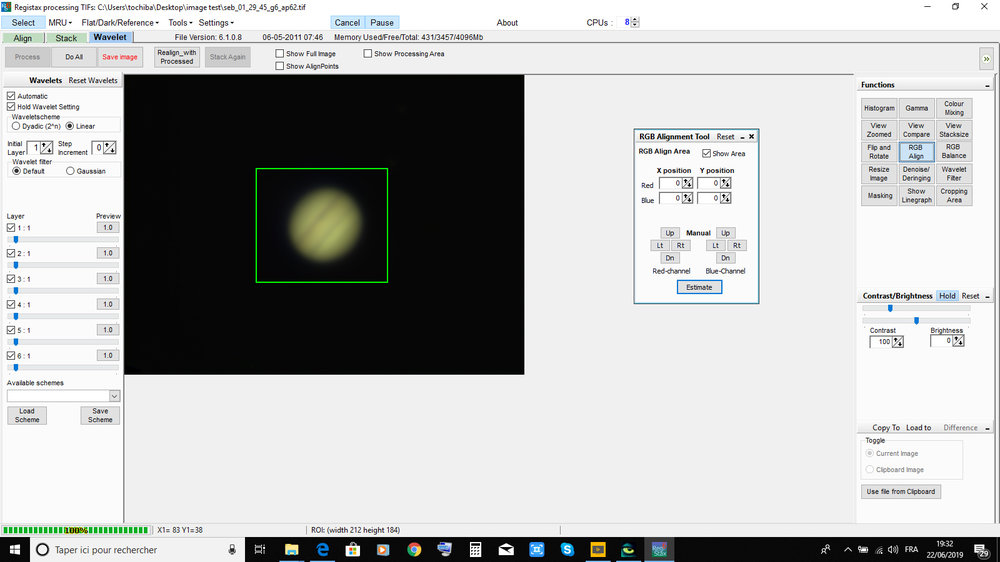Screen dimensions: 1000x562
Task: Switch to the Align tab
Action: click(x=22, y=38)
